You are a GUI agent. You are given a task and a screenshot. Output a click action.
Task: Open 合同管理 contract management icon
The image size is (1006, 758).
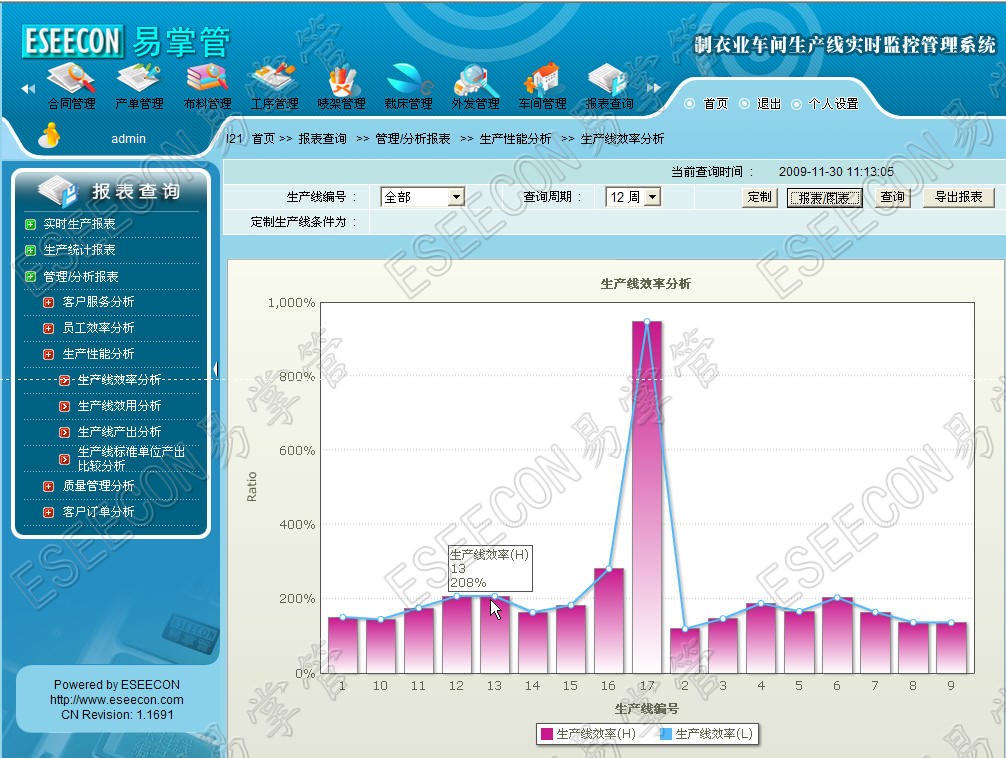tap(71, 79)
